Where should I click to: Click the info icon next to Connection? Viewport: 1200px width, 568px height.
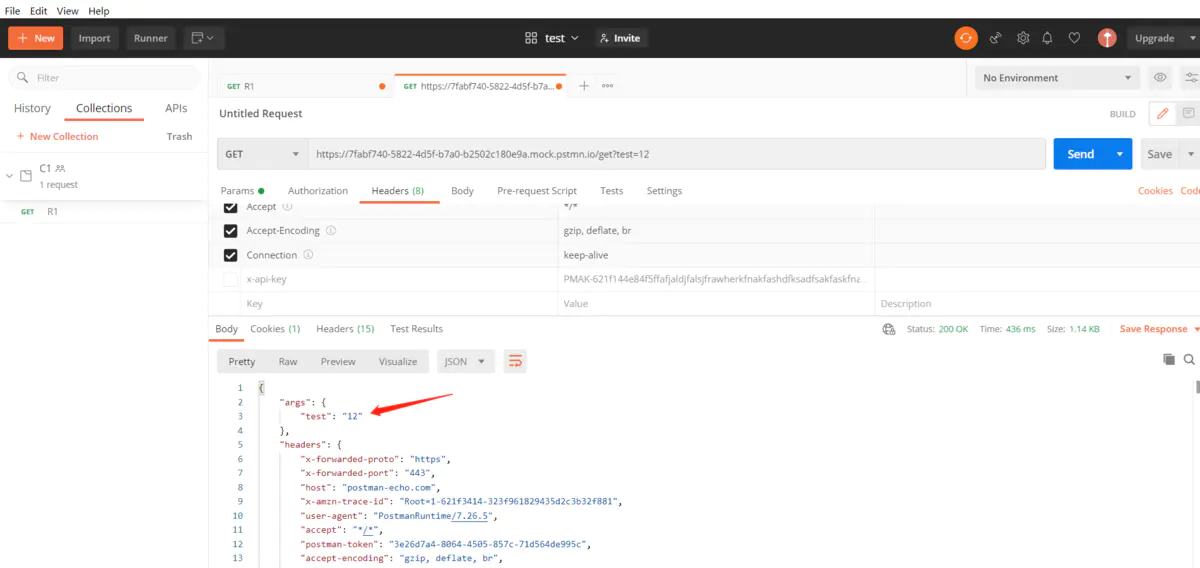point(308,255)
